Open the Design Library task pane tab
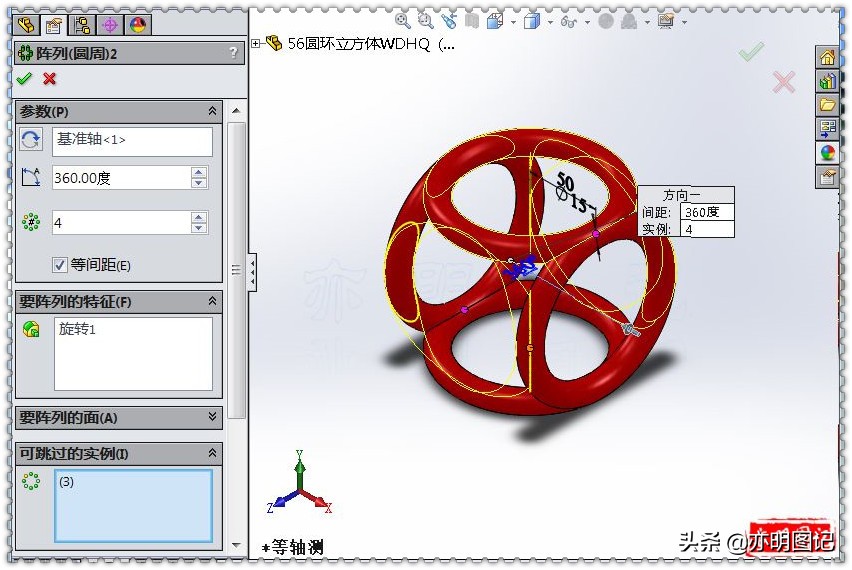This screenshot has height=570, width=852. click(x=827, y=81)
